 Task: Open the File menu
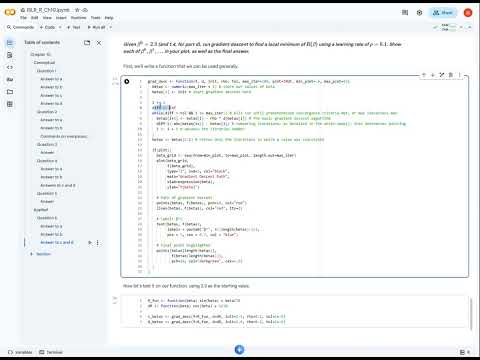coord(23,18)
